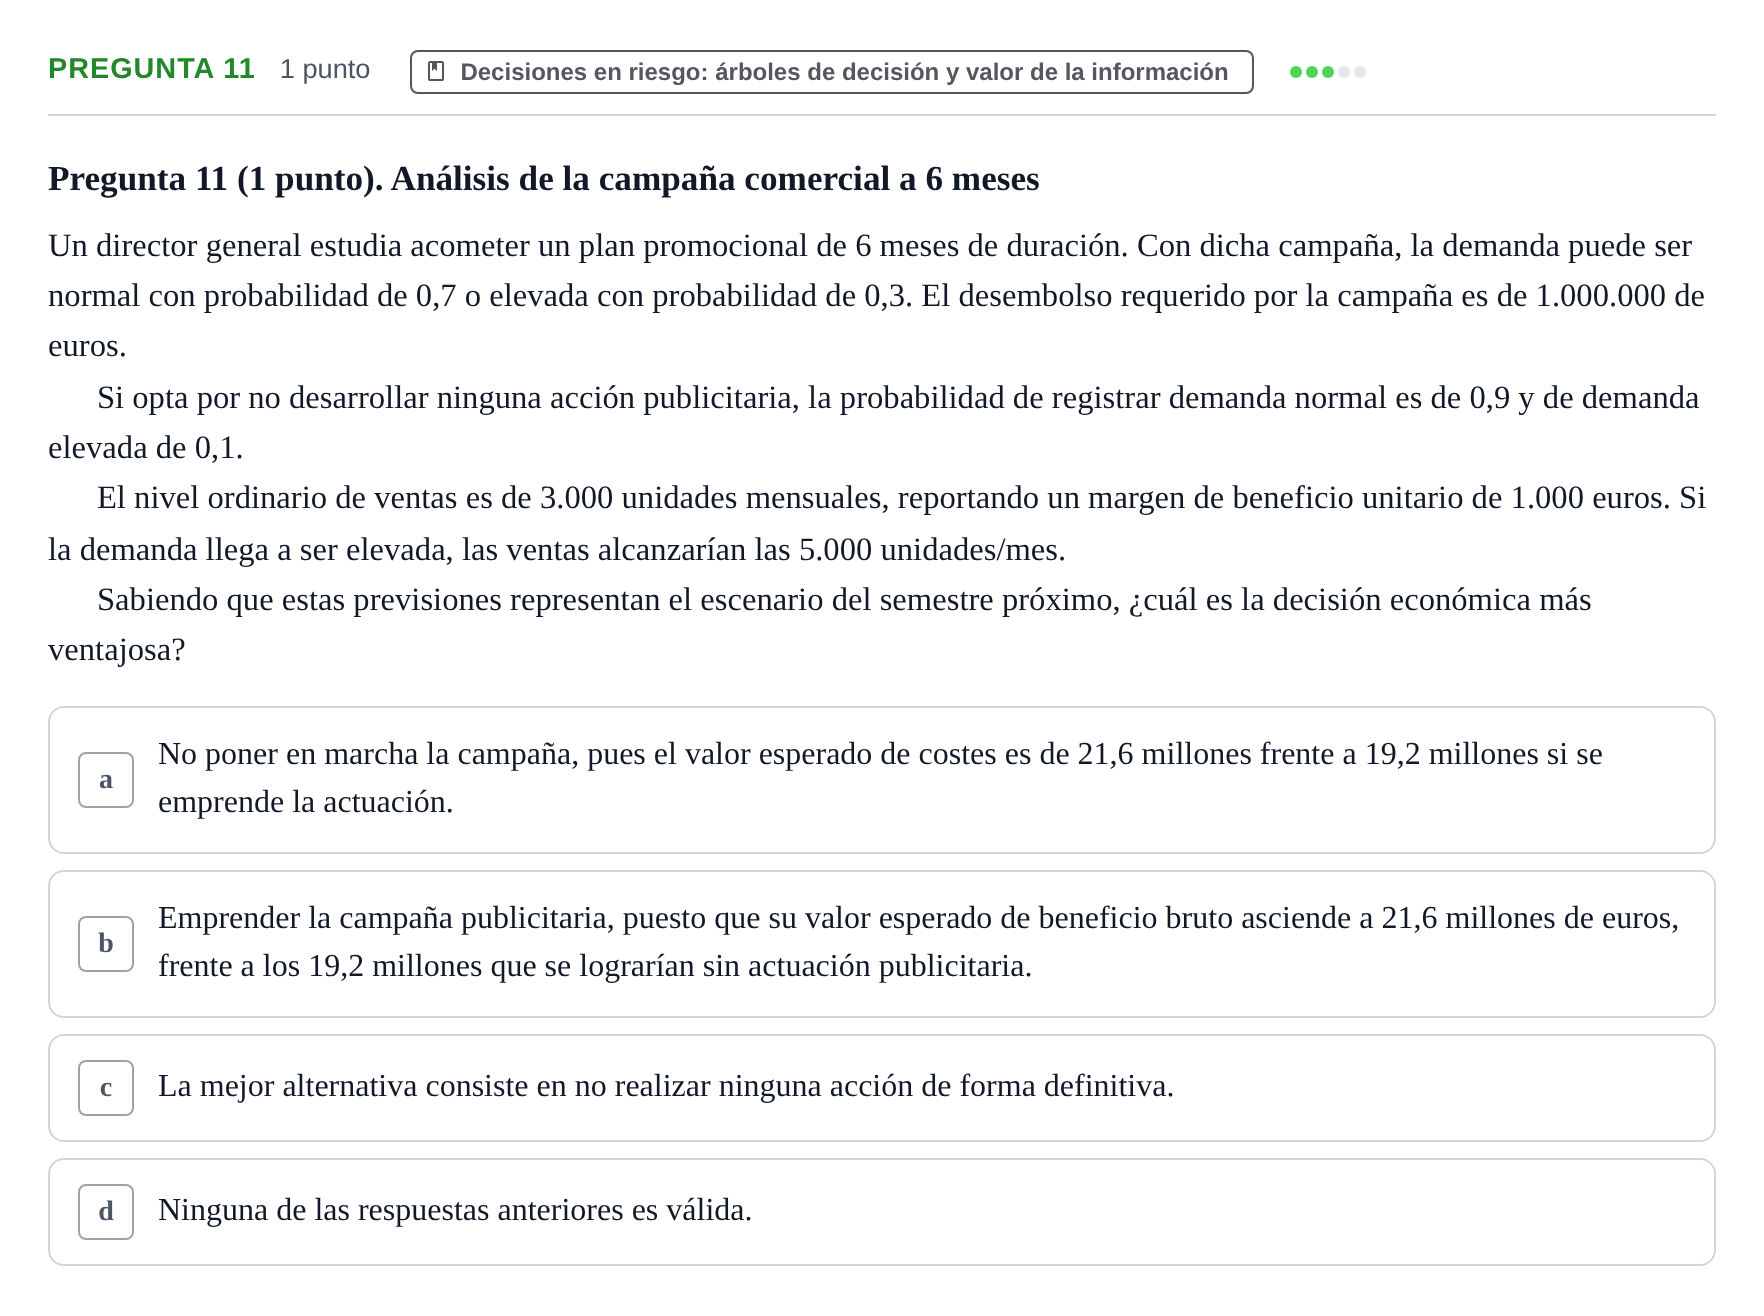Viewport: 1764px width, 1316px height.
Task: Click the difficulty dots indicator
Action: [1328, 72]
